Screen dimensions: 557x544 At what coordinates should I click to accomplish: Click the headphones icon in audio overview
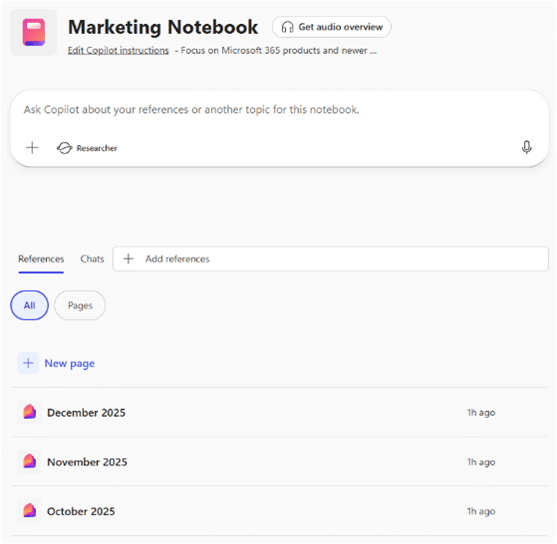[287, 27]
